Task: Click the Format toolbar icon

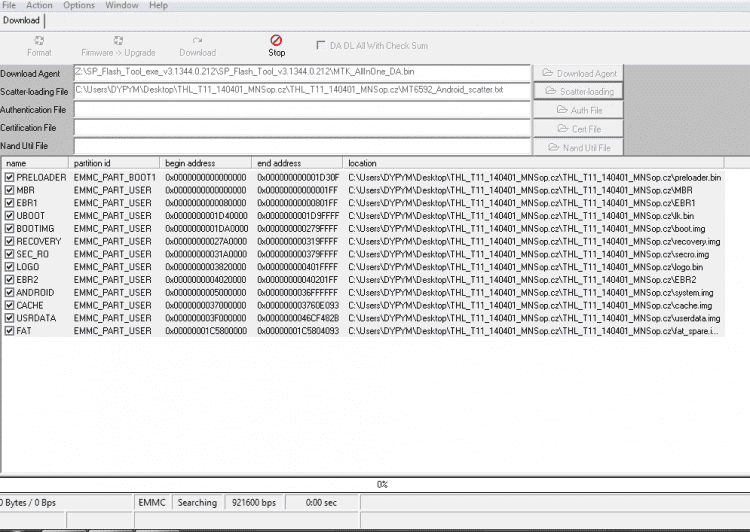Action: (x=39, y=41)
